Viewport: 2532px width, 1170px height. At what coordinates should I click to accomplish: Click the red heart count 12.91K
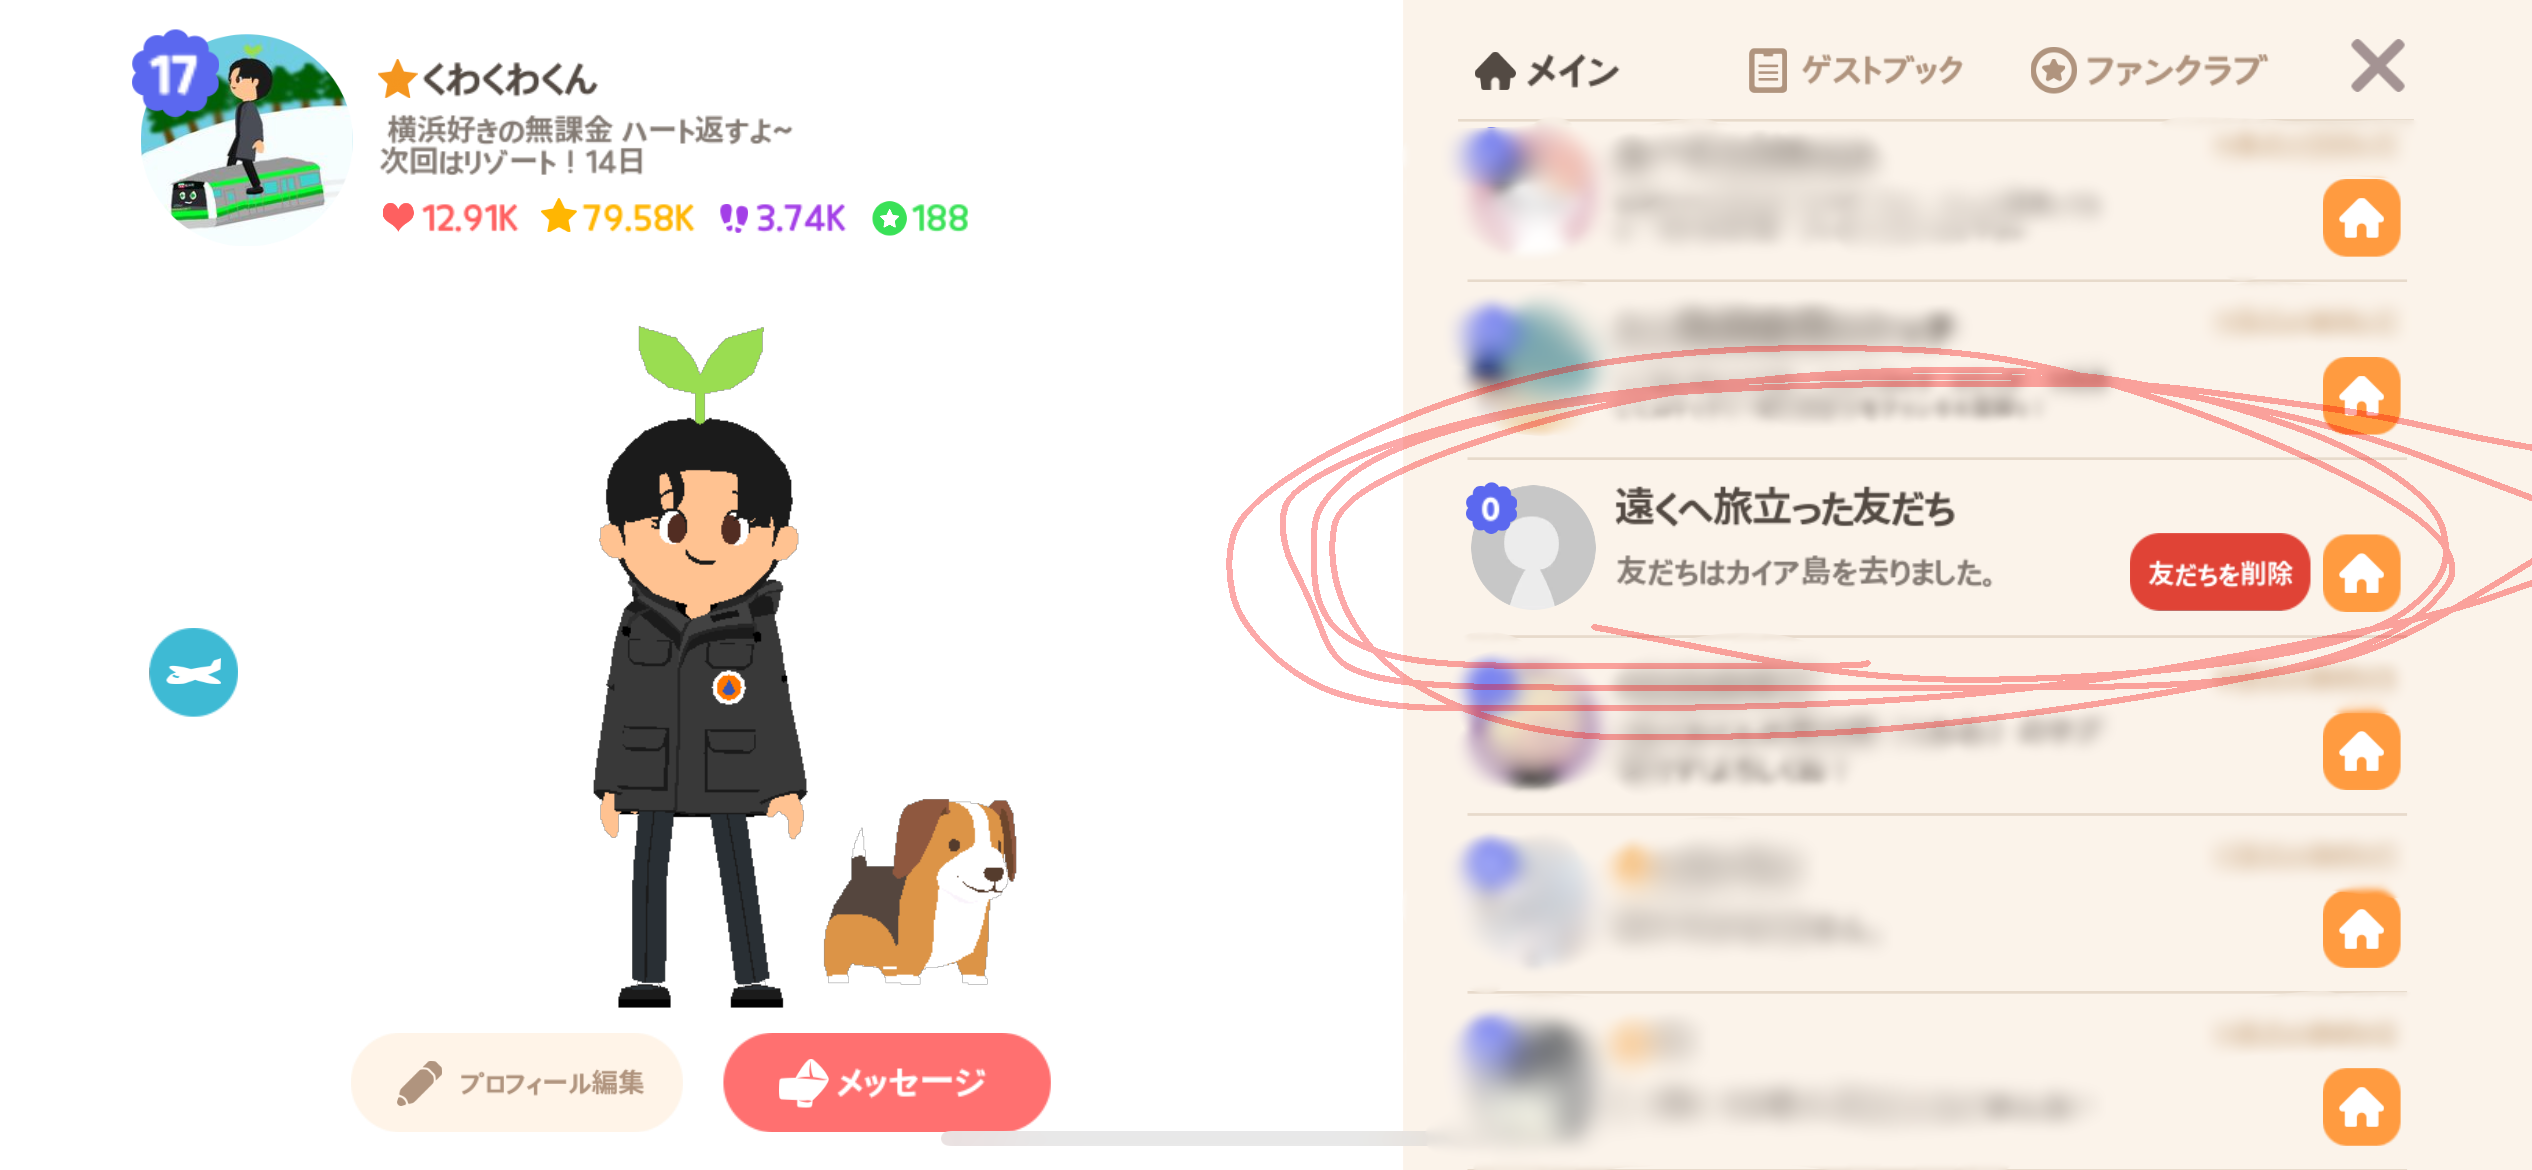pos(450,218)
